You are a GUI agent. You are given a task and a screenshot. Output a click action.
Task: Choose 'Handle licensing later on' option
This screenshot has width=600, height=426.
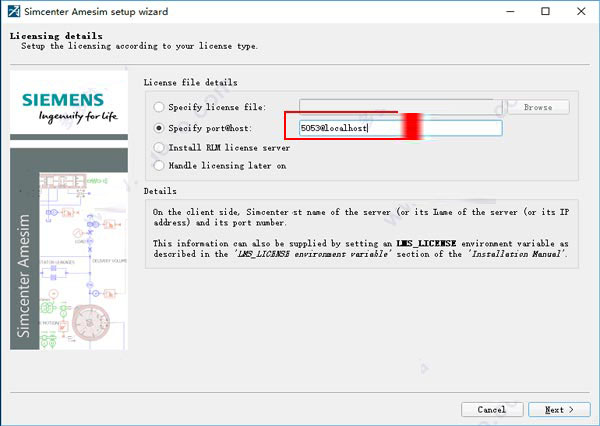(159, 165)
